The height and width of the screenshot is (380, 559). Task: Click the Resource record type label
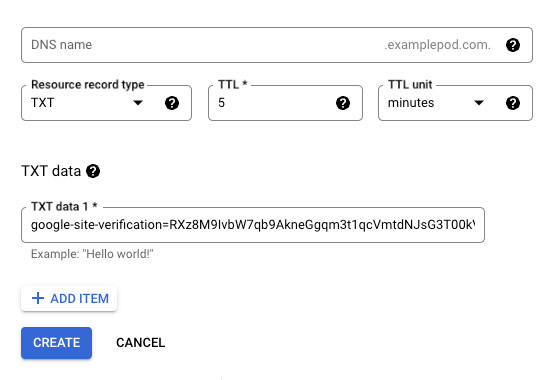88,84
